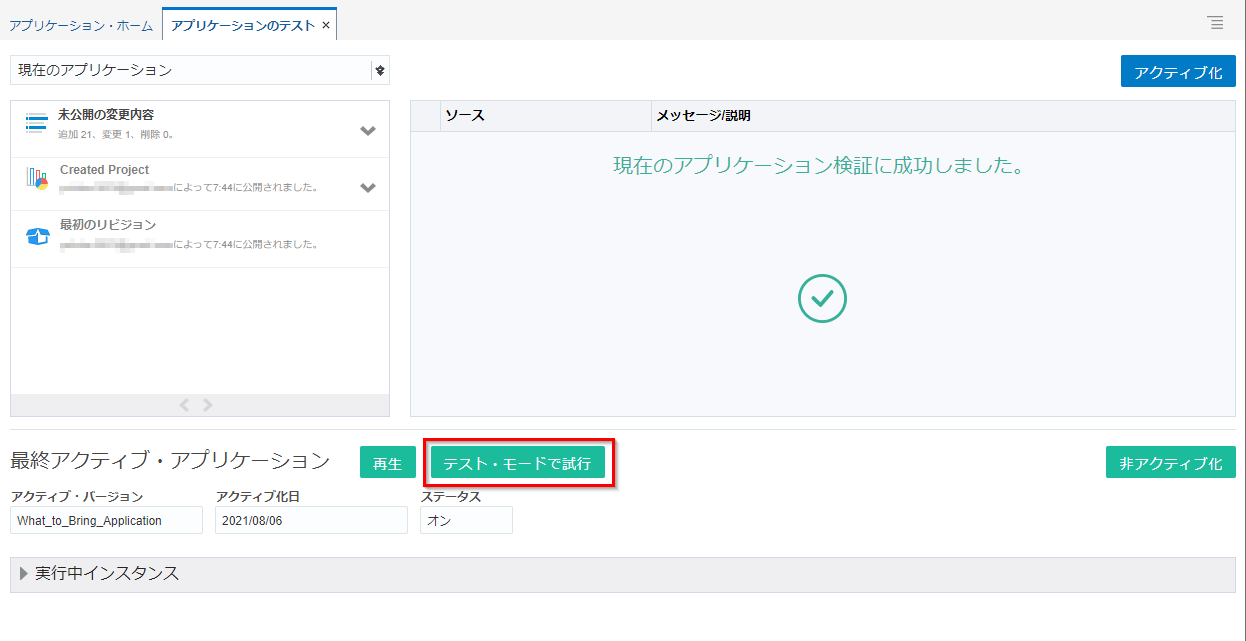Click the right arrow in revision pager
The height and width of the screenshot is (641, 1246).
[208, 405]
